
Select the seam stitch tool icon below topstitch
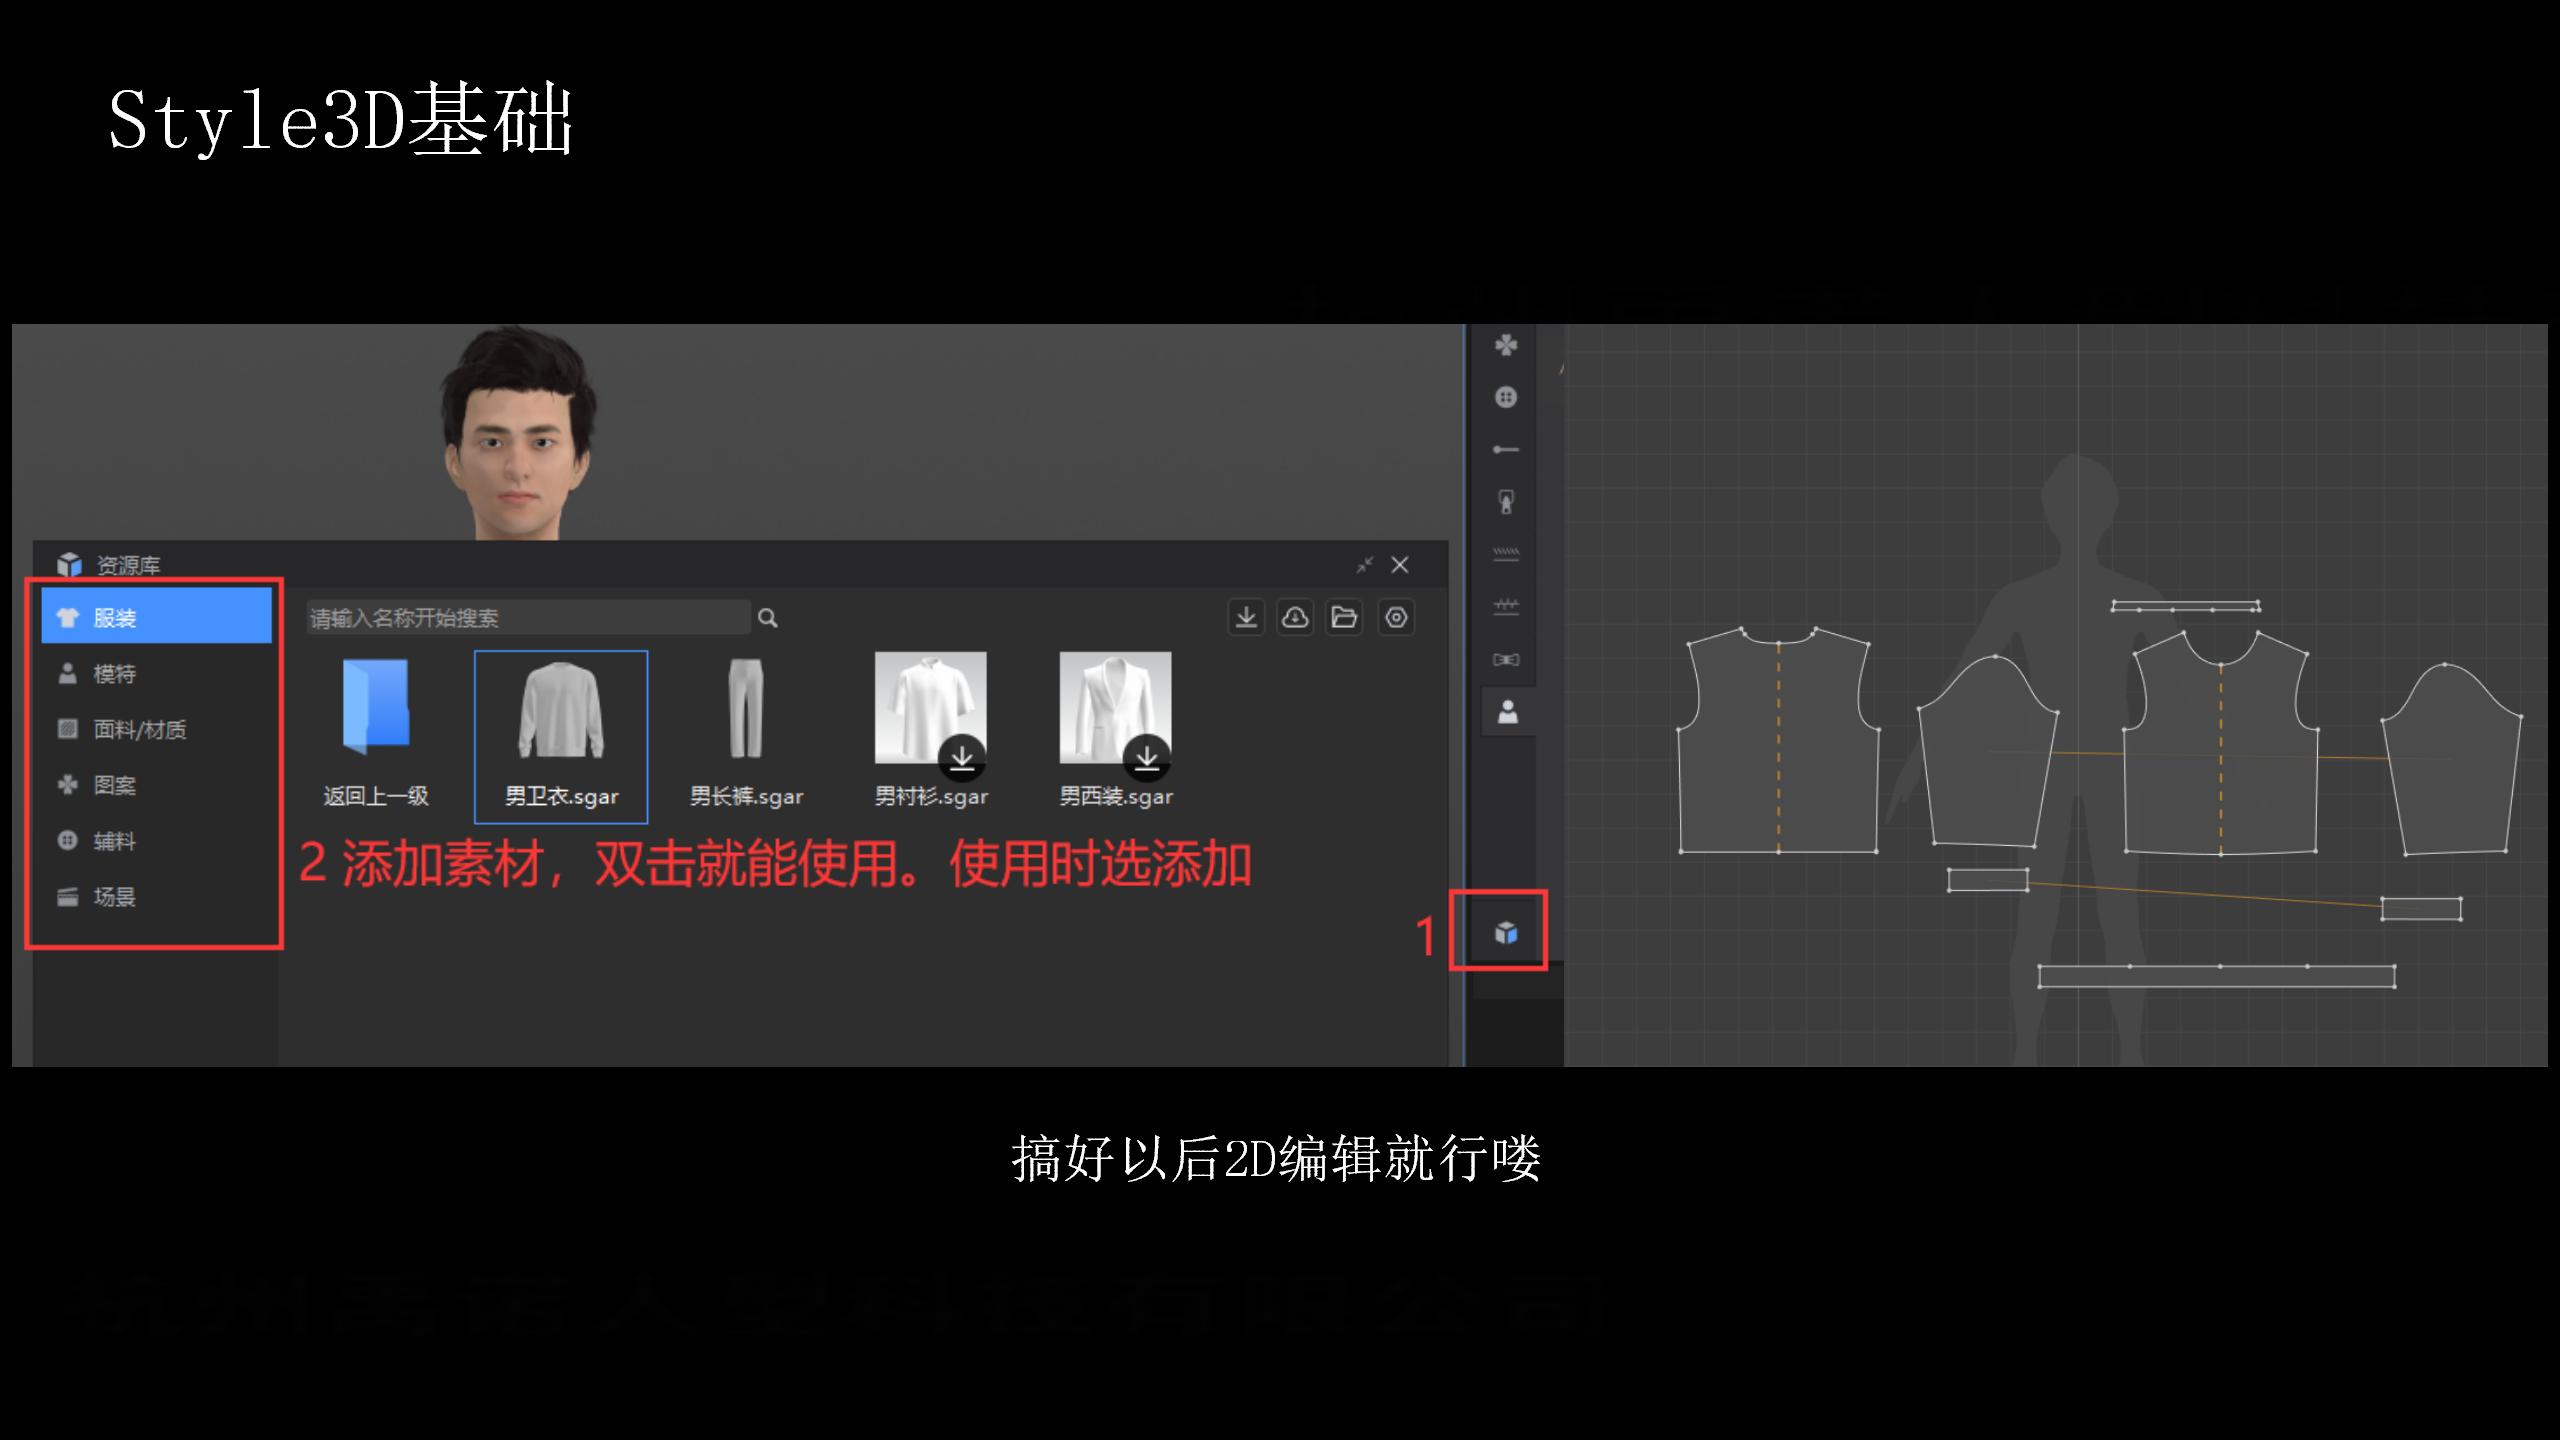click(1506, 607)
